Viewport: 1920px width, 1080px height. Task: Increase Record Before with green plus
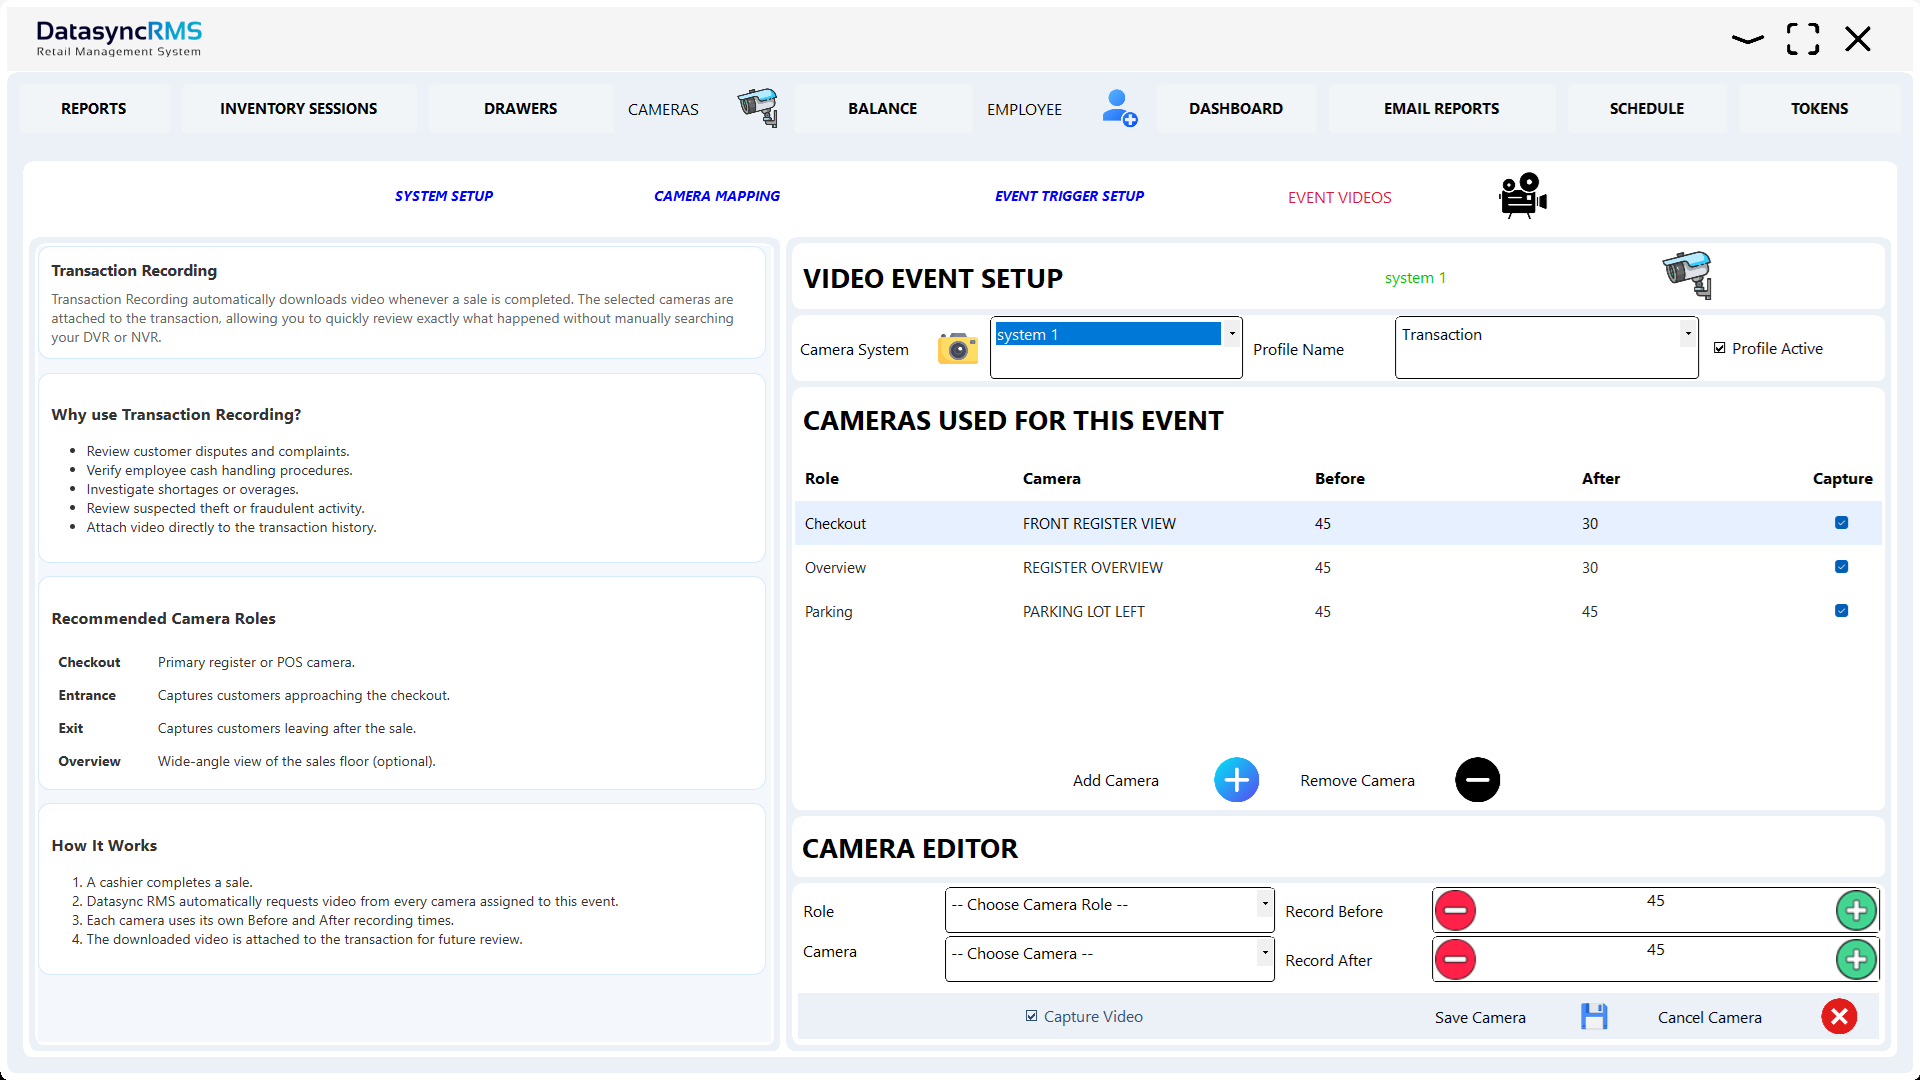1857,910
